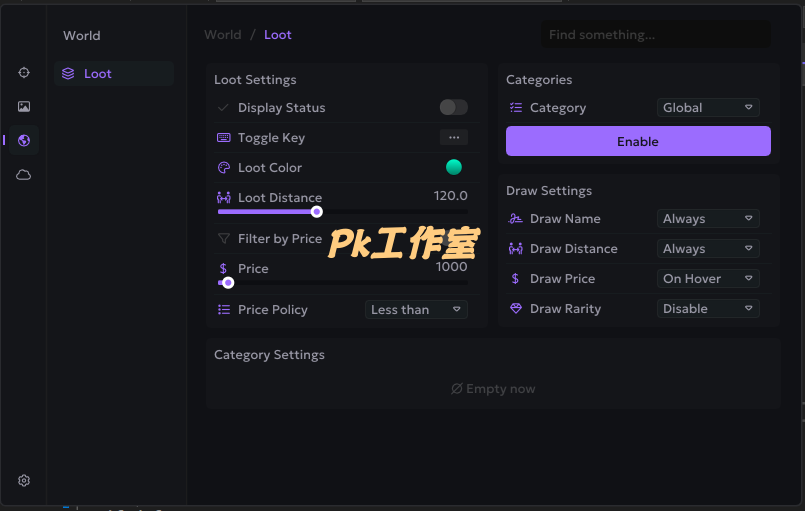Open the crosshair aim section in sidebar
This screenshot has width=805, height=511.
24,73
